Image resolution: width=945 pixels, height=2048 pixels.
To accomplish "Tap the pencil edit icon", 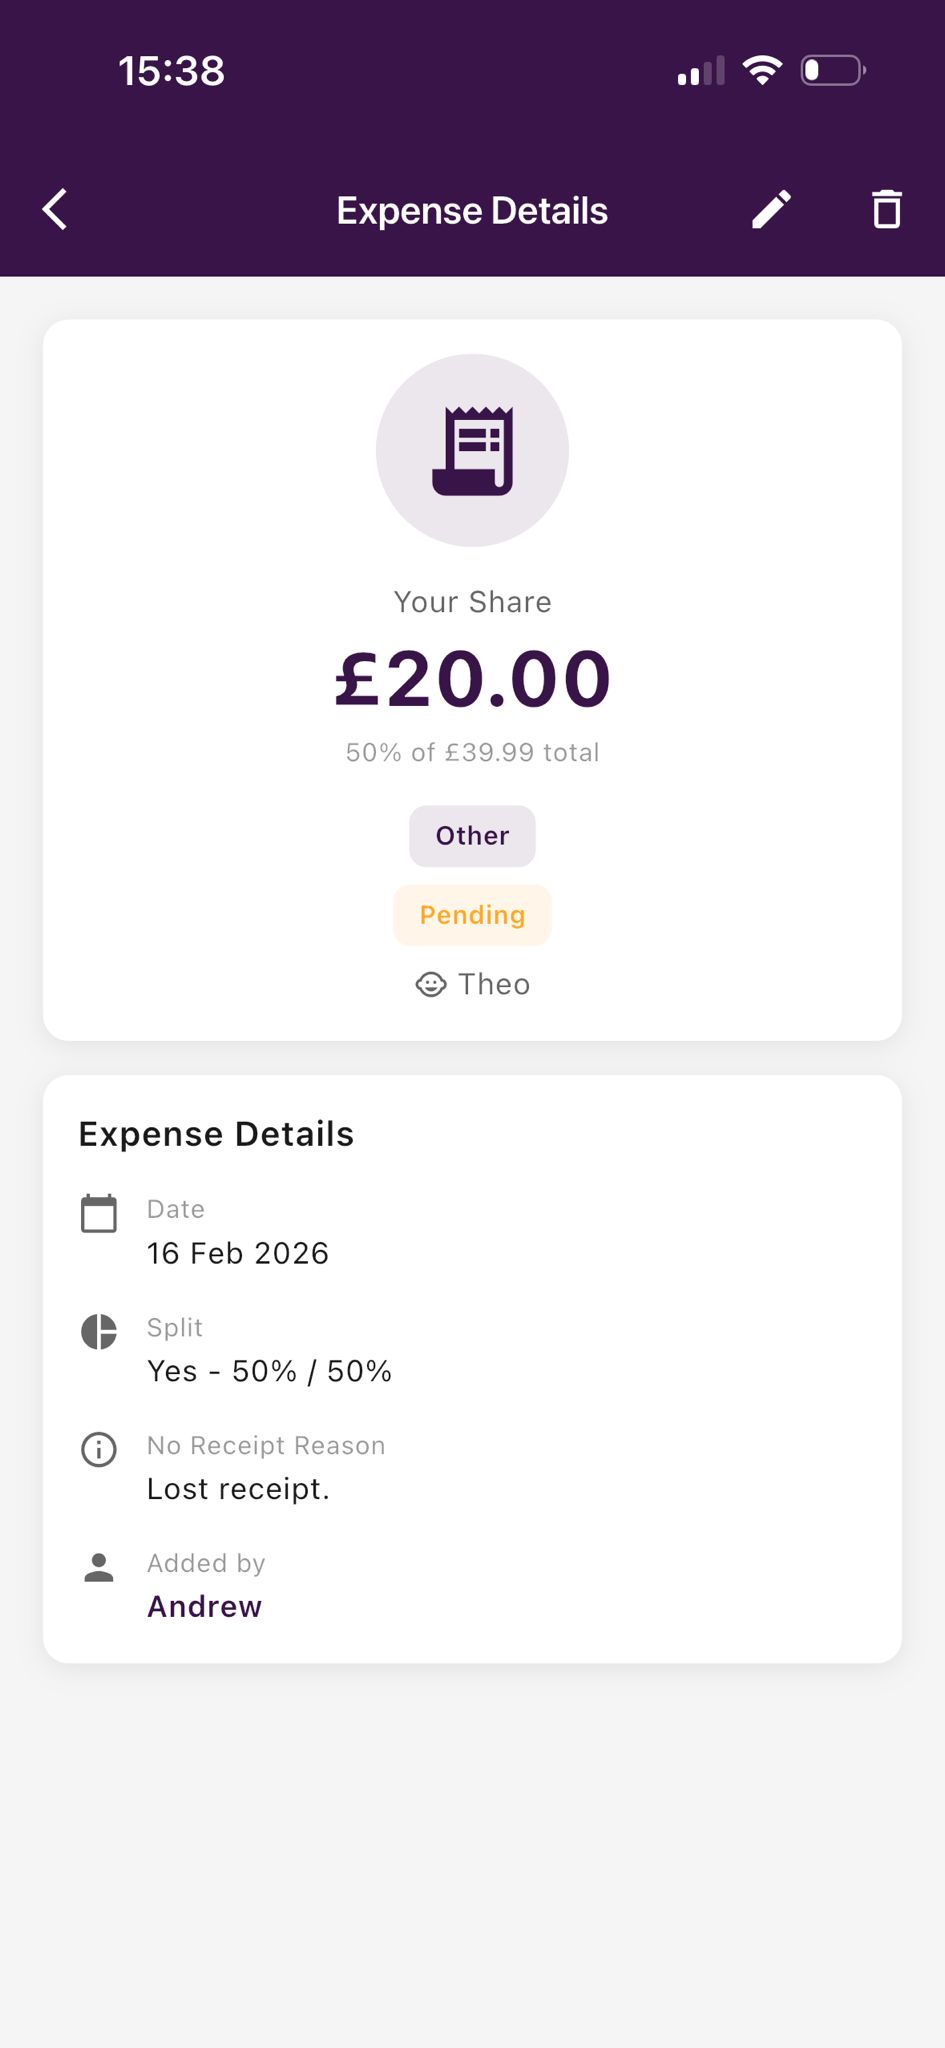I will tap(771, 210).
